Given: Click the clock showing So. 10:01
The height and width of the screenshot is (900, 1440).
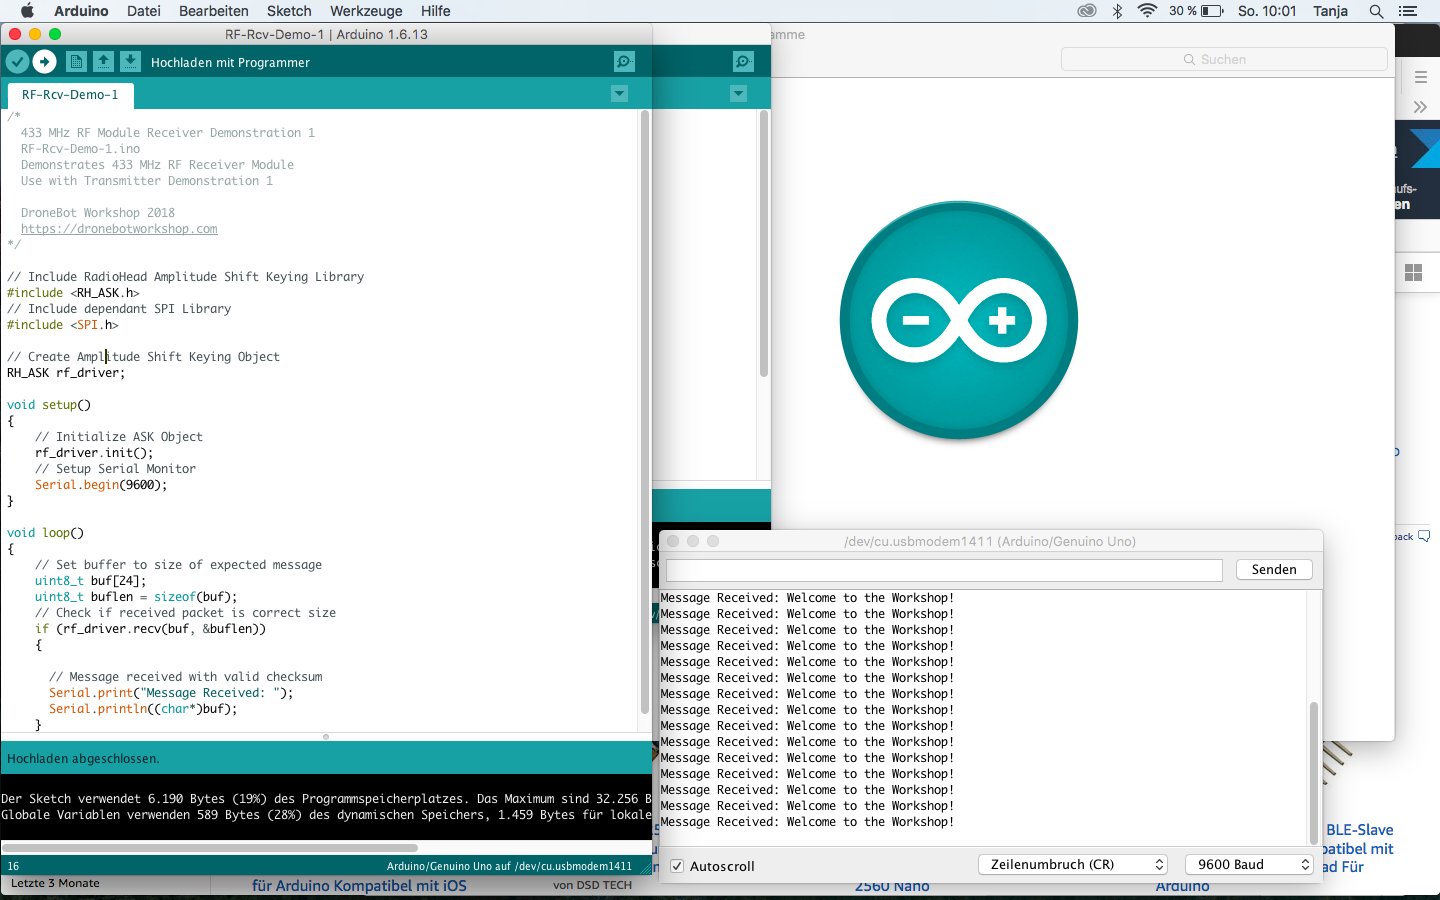Looking at the screenshot, I should tap(1267, 11).
